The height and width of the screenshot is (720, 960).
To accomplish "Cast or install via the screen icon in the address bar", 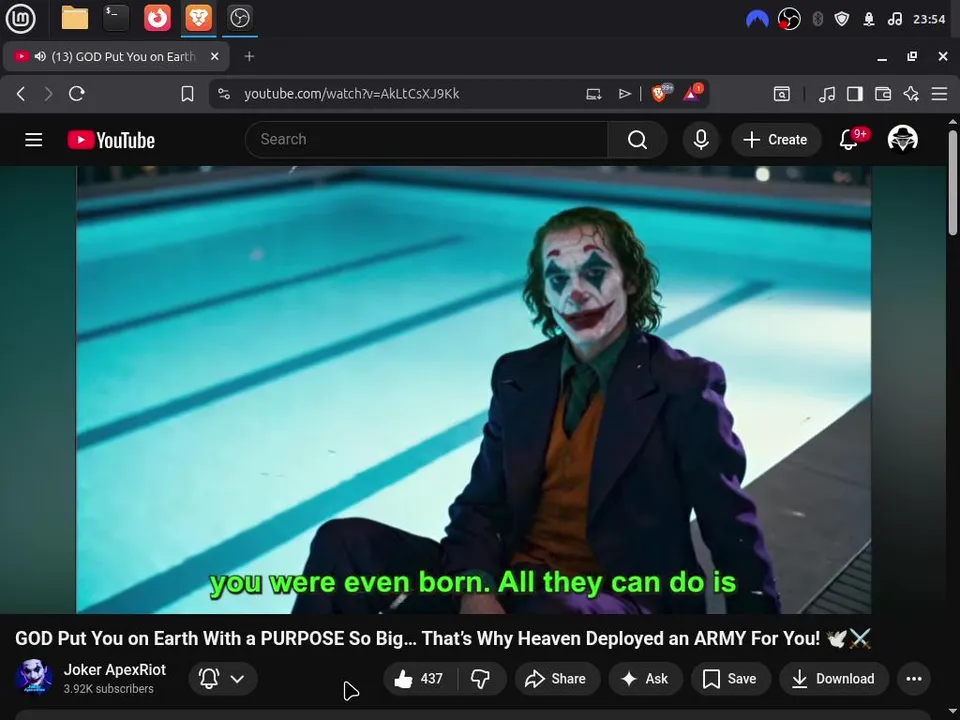I will (x=593, y=94).
